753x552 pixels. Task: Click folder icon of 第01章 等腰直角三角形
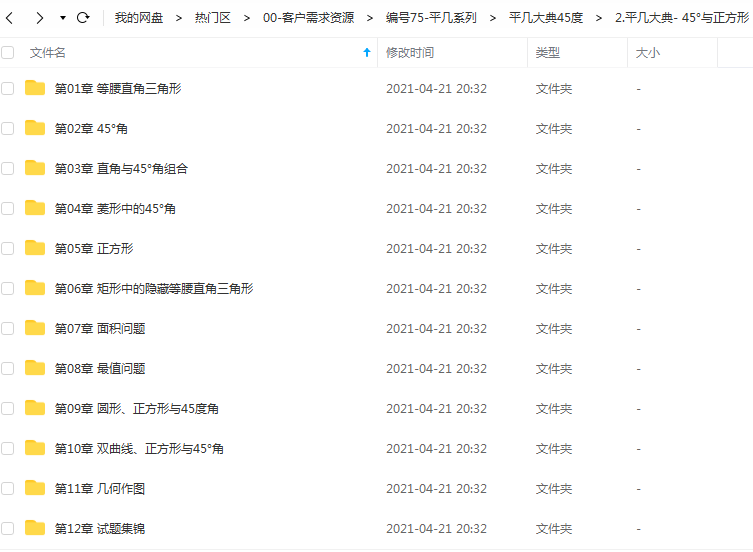(x=35, y=88)
